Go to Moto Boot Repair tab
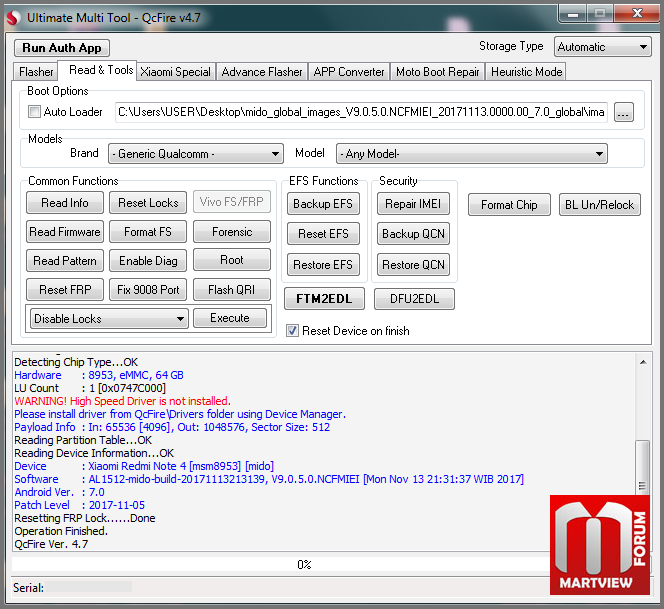 438,72
